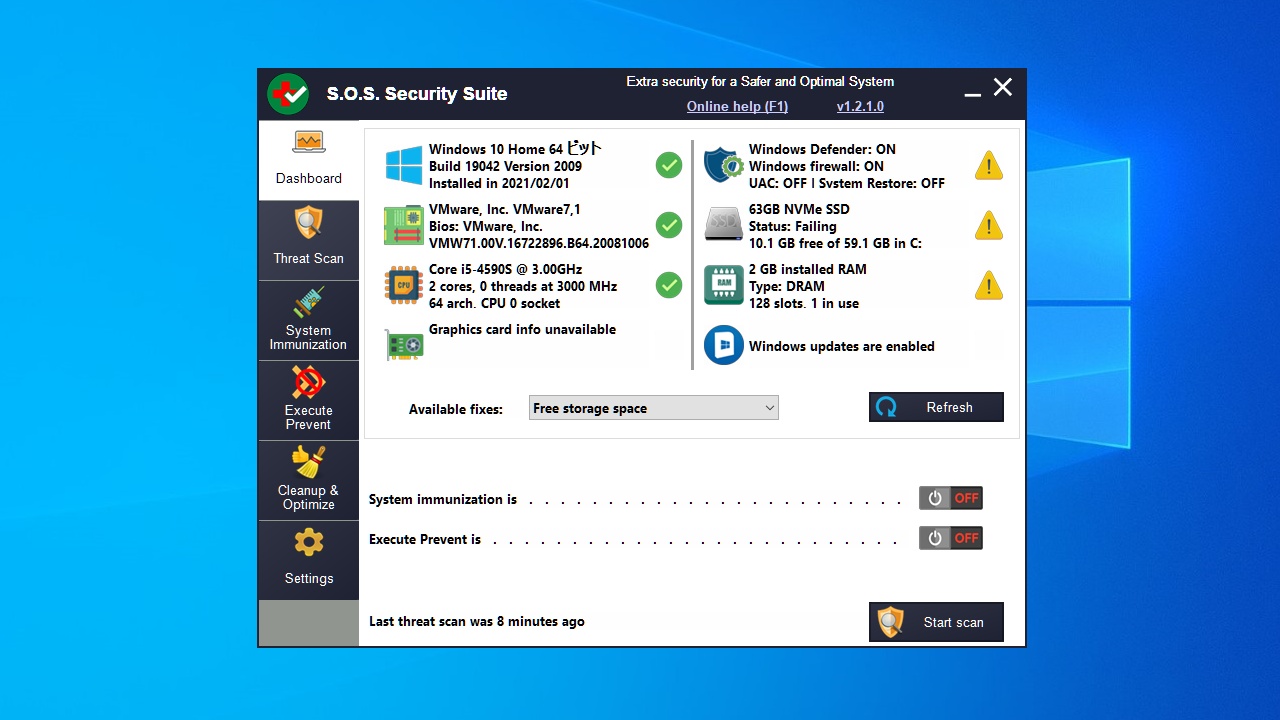
Task: Click the CPU chip icon beside Core i5-4590S
Action: 404,286
